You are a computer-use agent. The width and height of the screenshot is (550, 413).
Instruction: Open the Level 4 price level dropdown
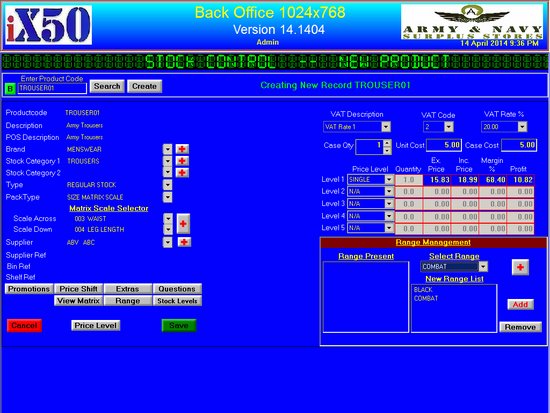(x=389, y=216)
